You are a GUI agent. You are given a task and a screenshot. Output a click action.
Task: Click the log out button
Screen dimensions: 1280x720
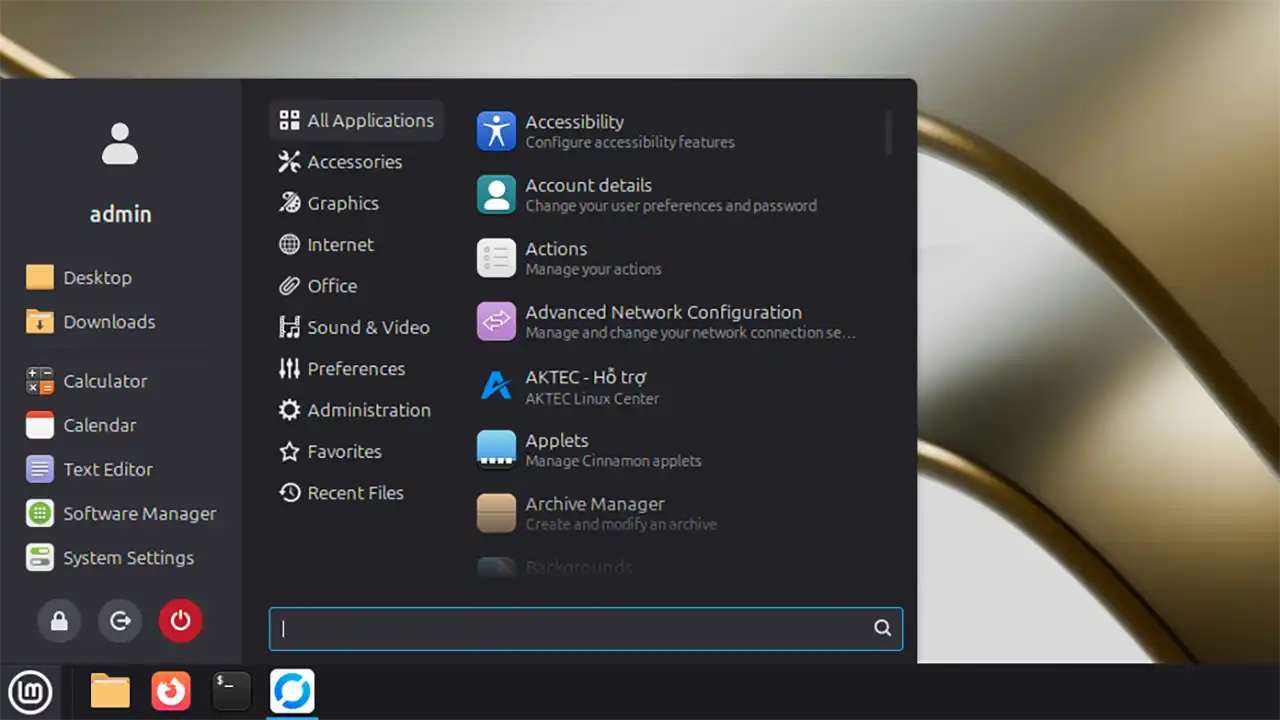tap(120, 621)
